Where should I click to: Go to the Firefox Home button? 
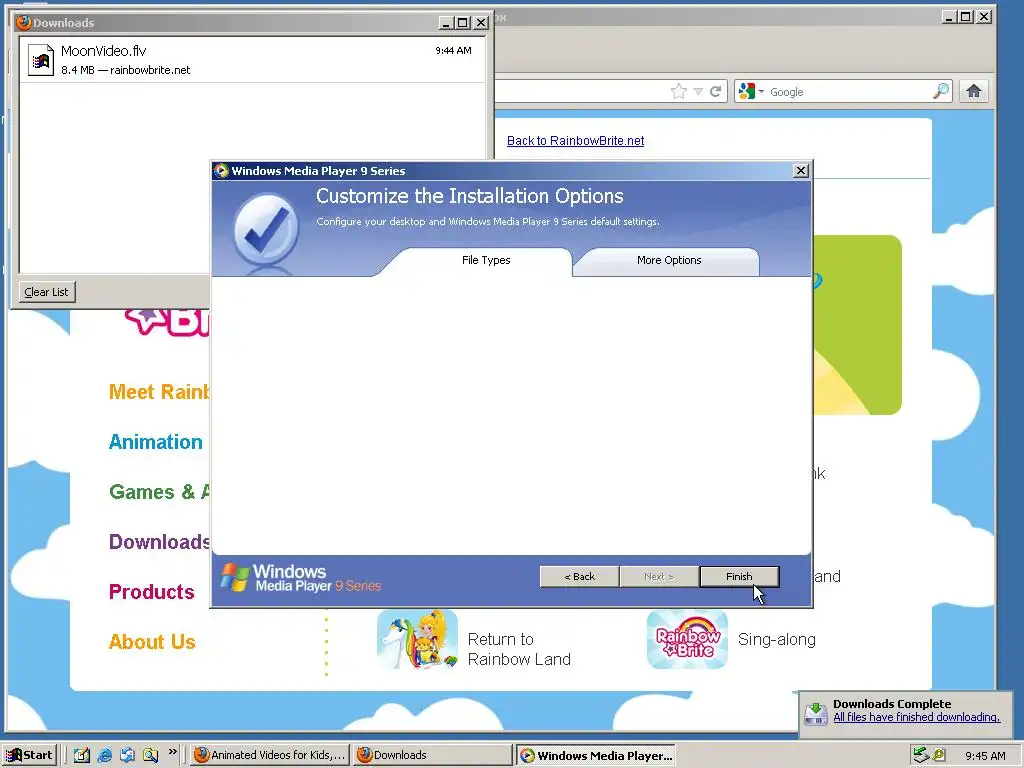click(x=974, y=91)
